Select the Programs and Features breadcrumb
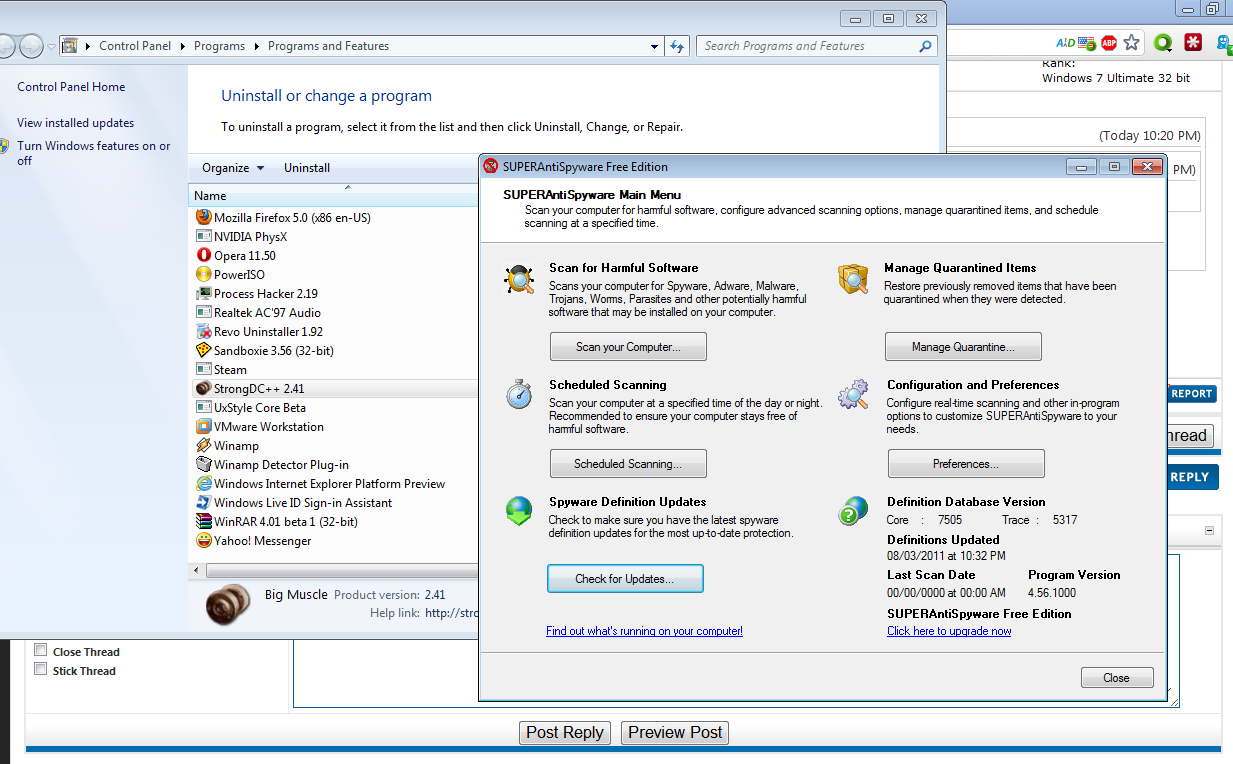The image size is (1233, 764). [x=328, y=46]
